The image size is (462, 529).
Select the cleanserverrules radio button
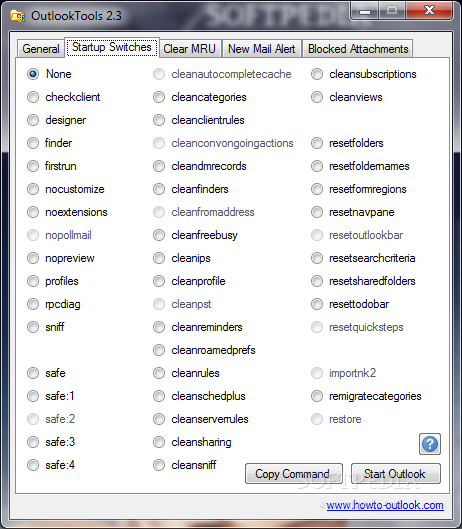tap(159, 419)
